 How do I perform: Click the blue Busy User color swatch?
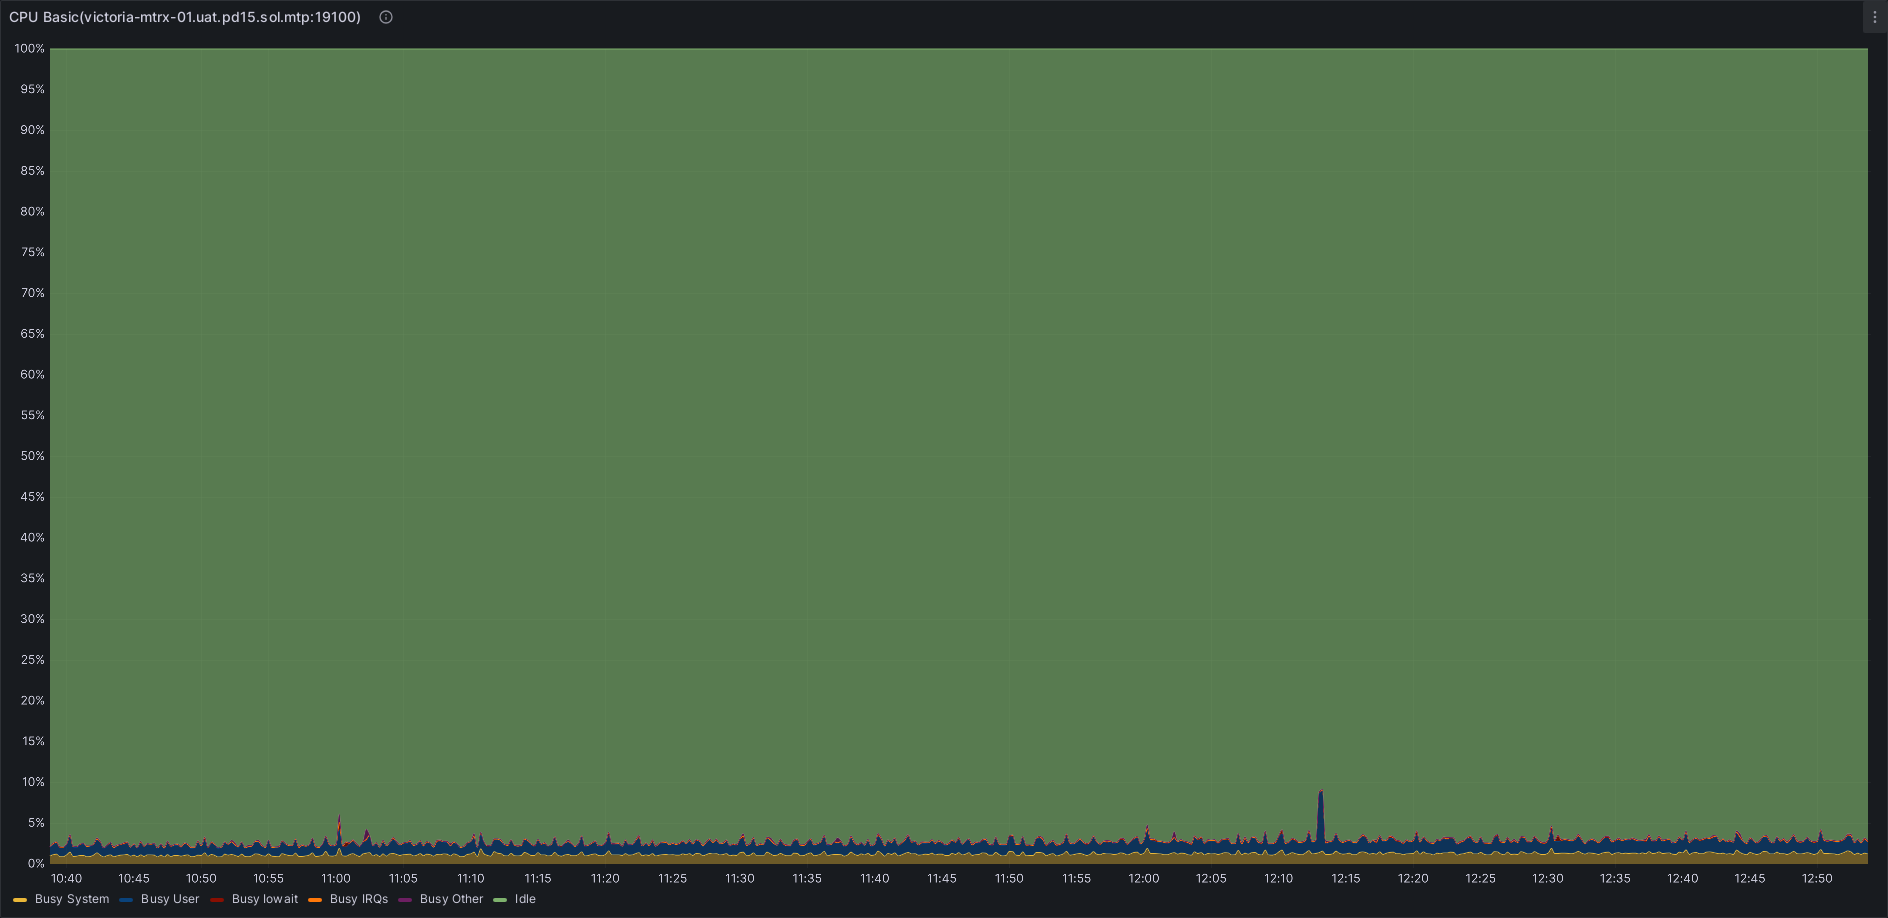(x=126, y=900)
